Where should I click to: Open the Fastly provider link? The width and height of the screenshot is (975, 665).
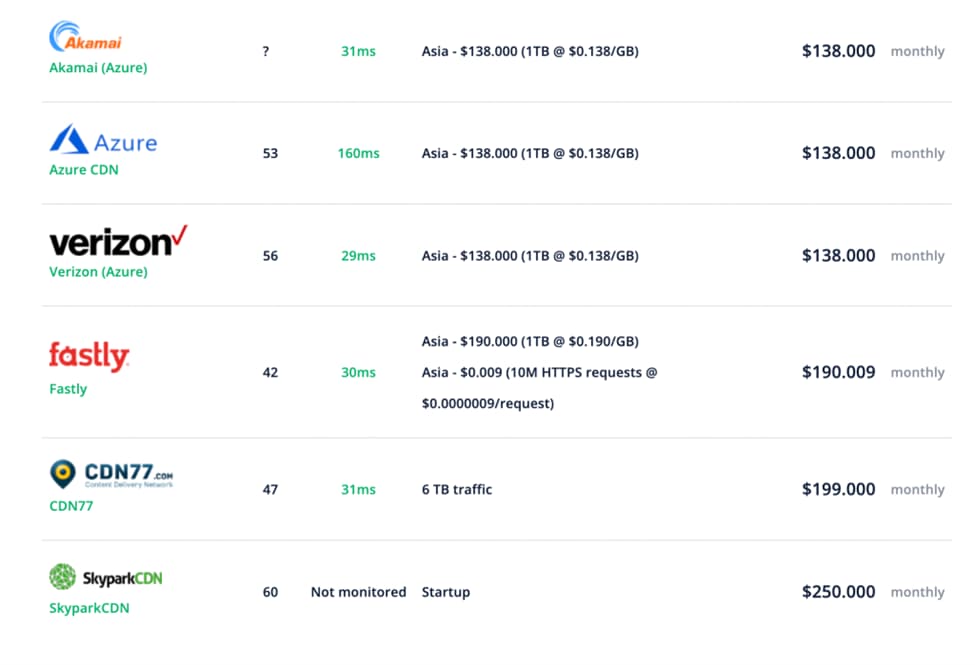pyautogui.click(x=68, y=389)
